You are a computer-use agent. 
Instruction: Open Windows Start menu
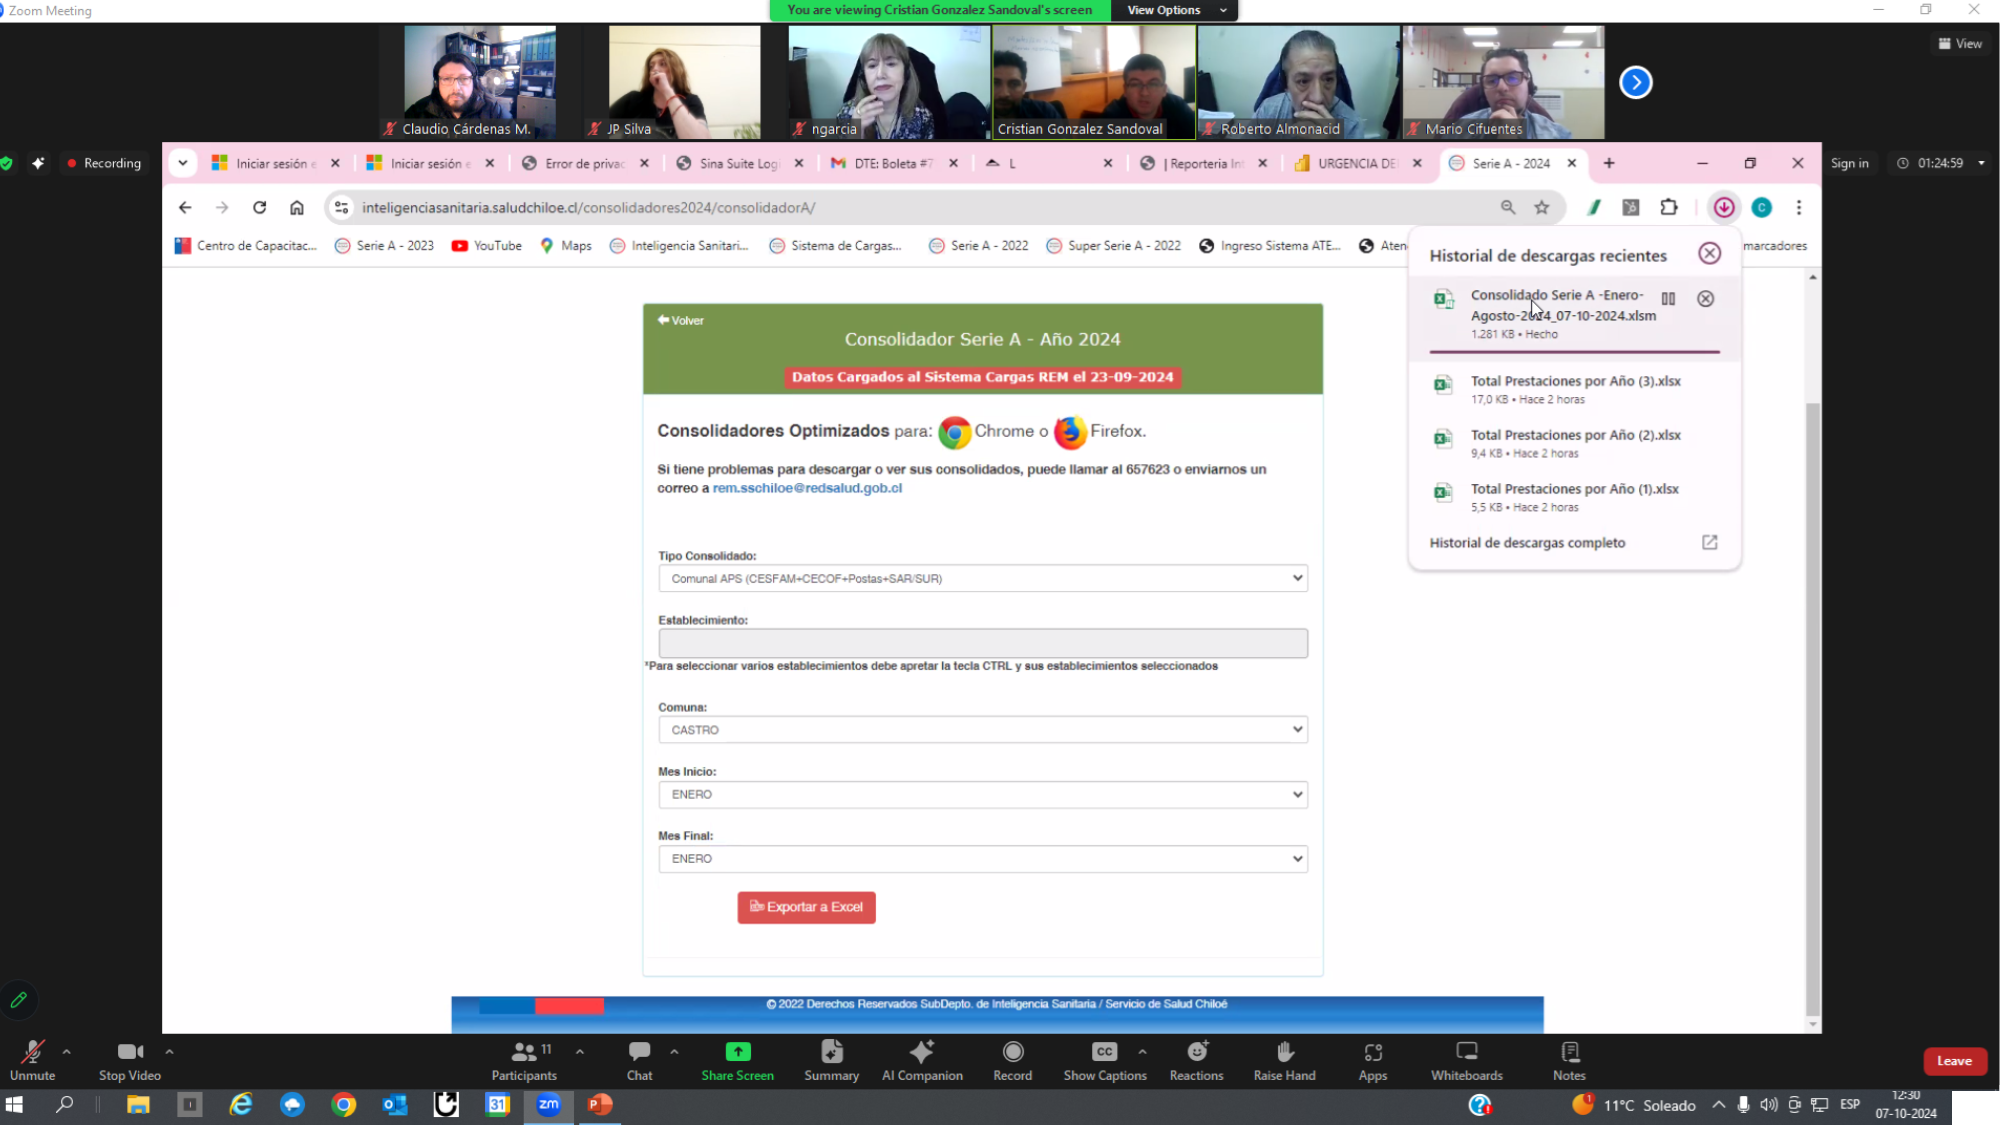click(x=14, y=1104)
